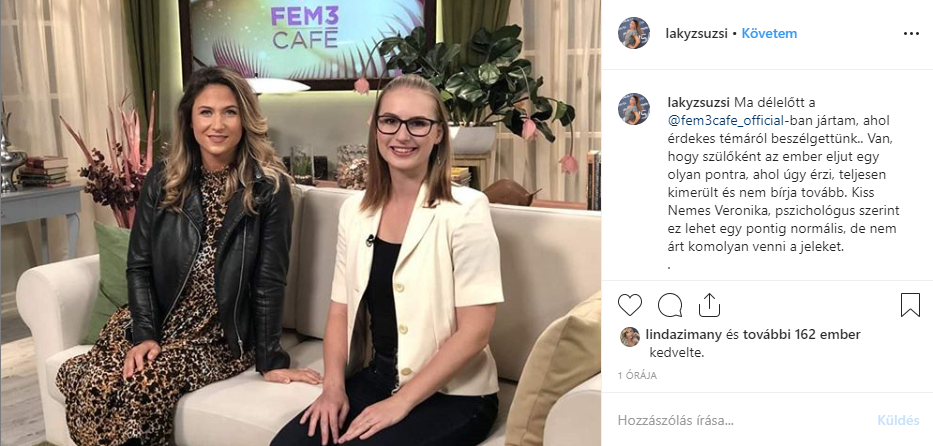Open lindazimany's small avatar in likes
933x446 pixels.
[x=630, y=337]
